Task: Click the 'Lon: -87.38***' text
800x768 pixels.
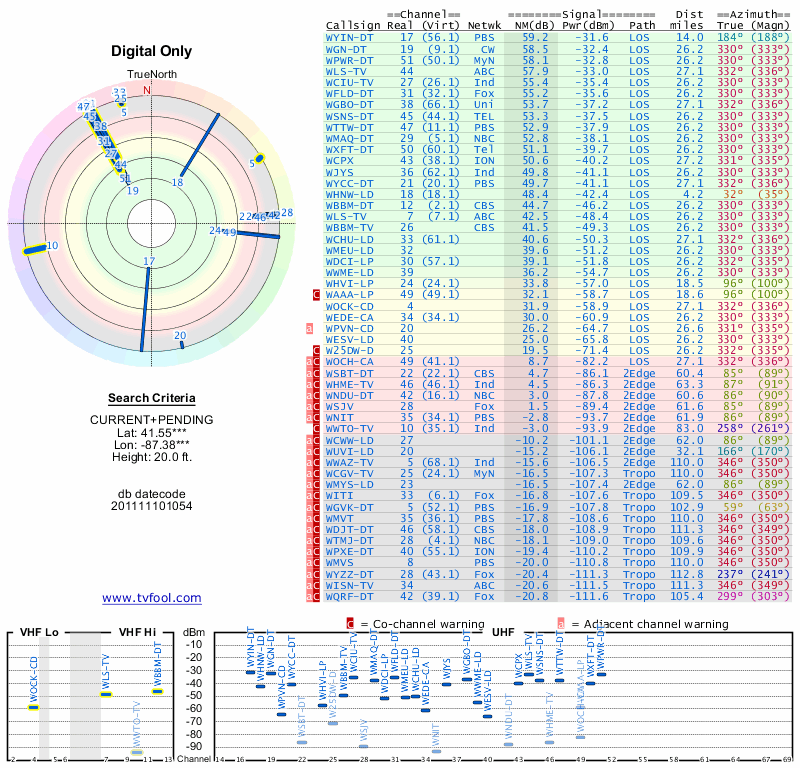Action: [x=152, y=445]
